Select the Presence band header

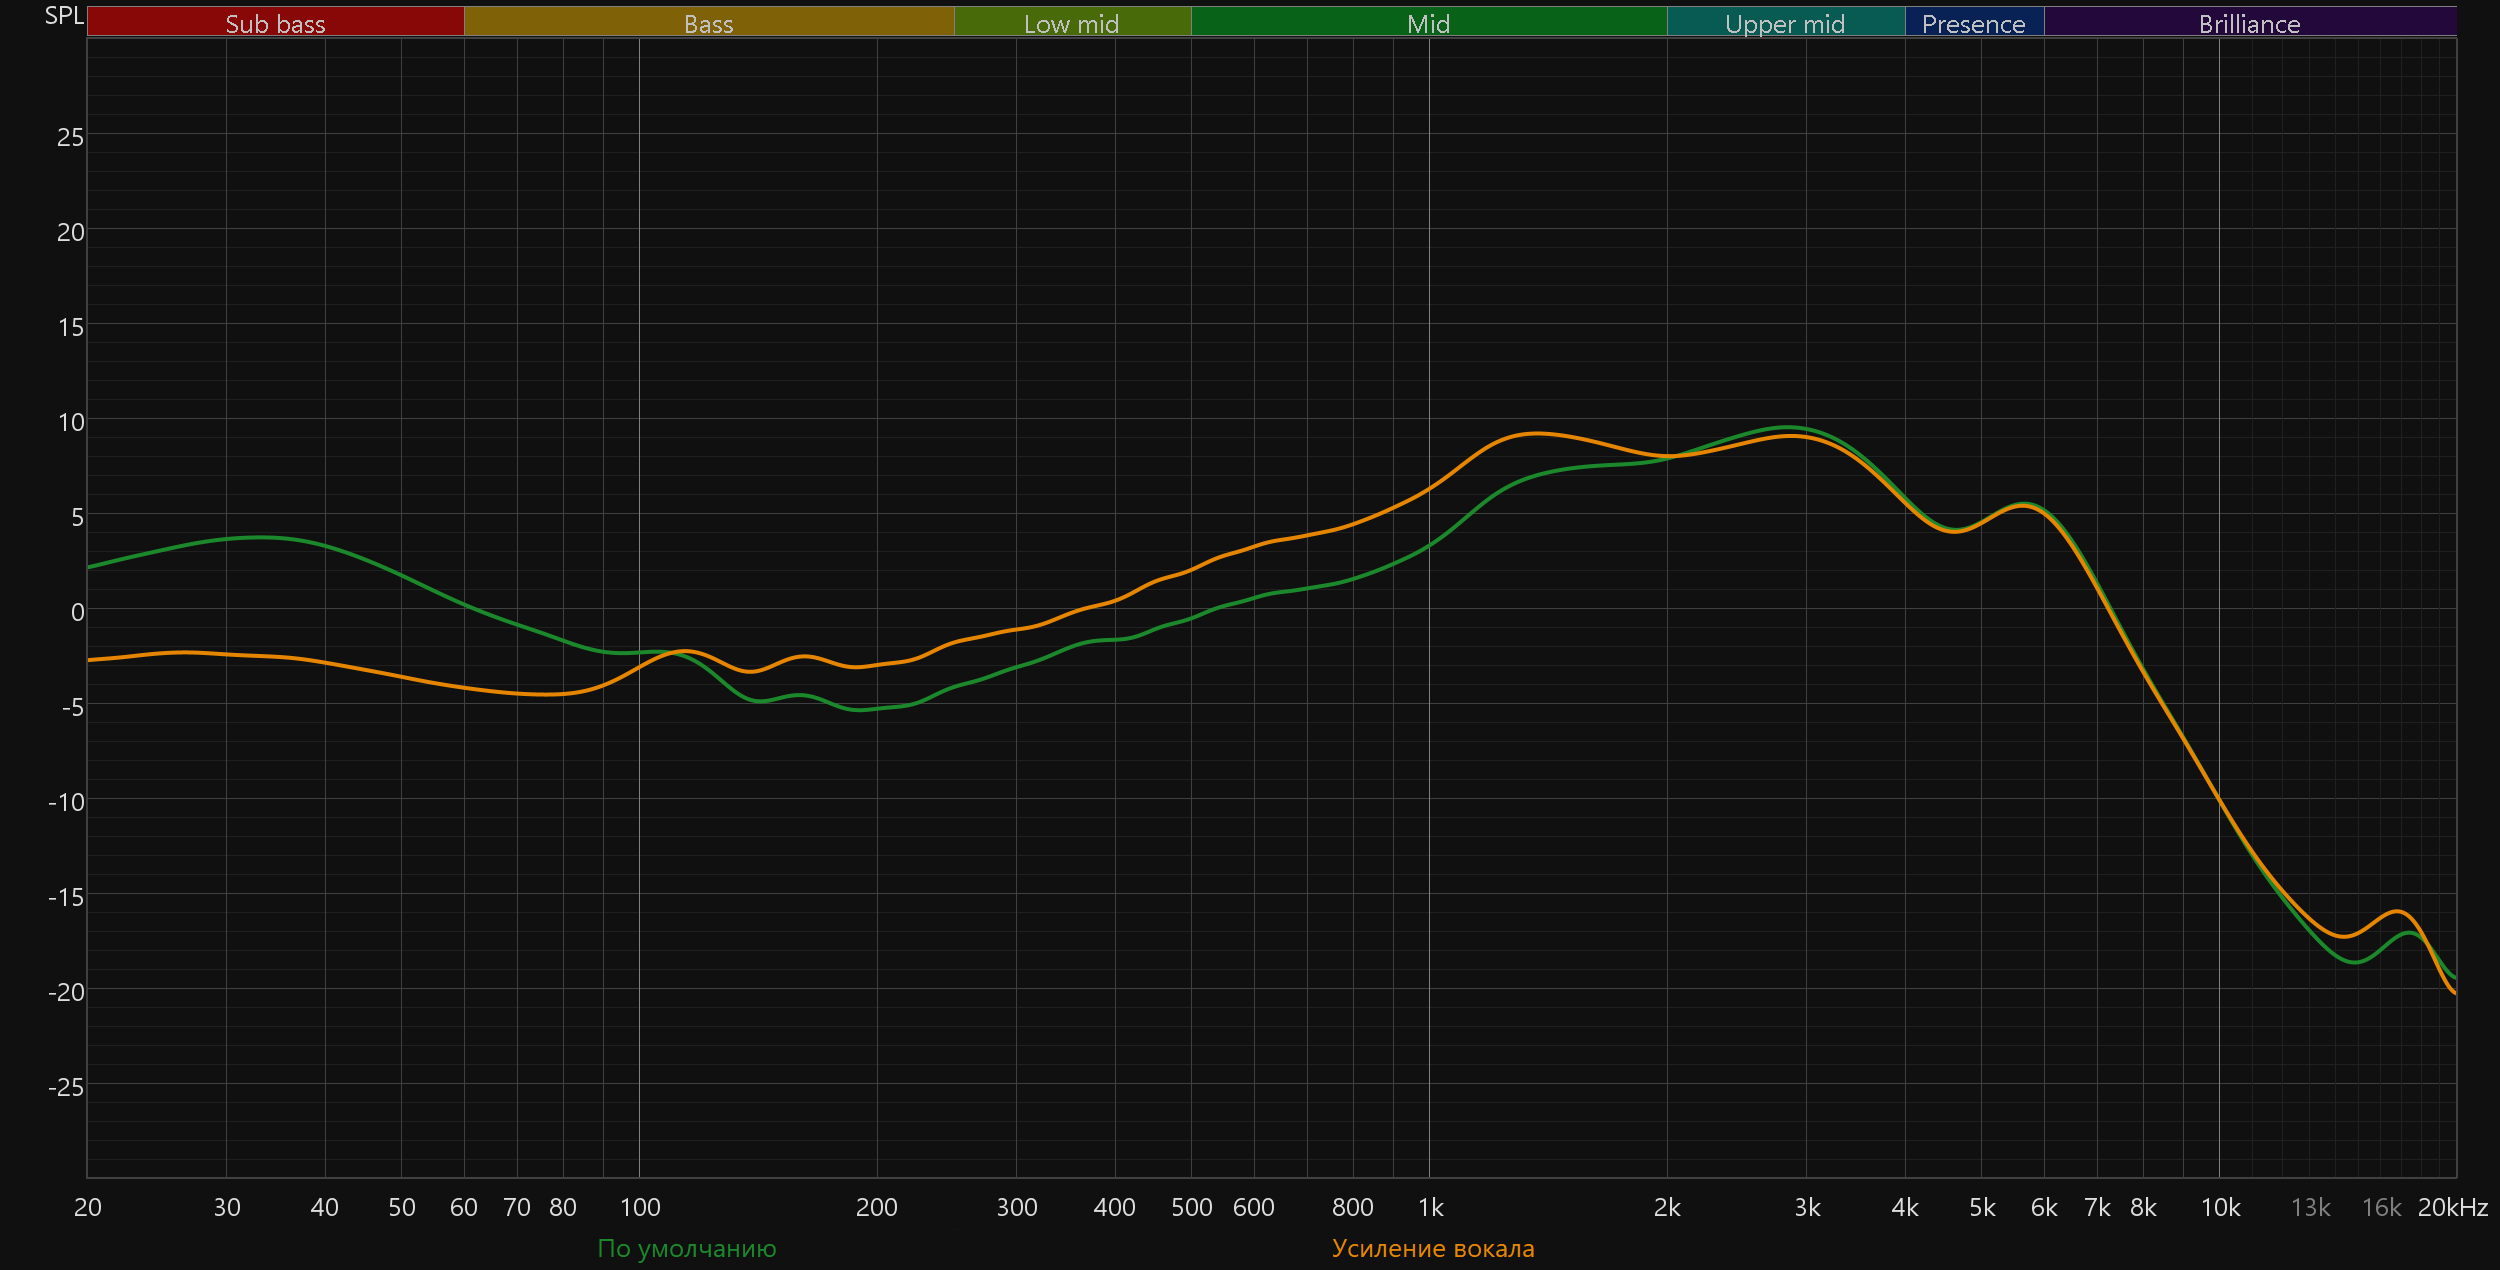1973,23
